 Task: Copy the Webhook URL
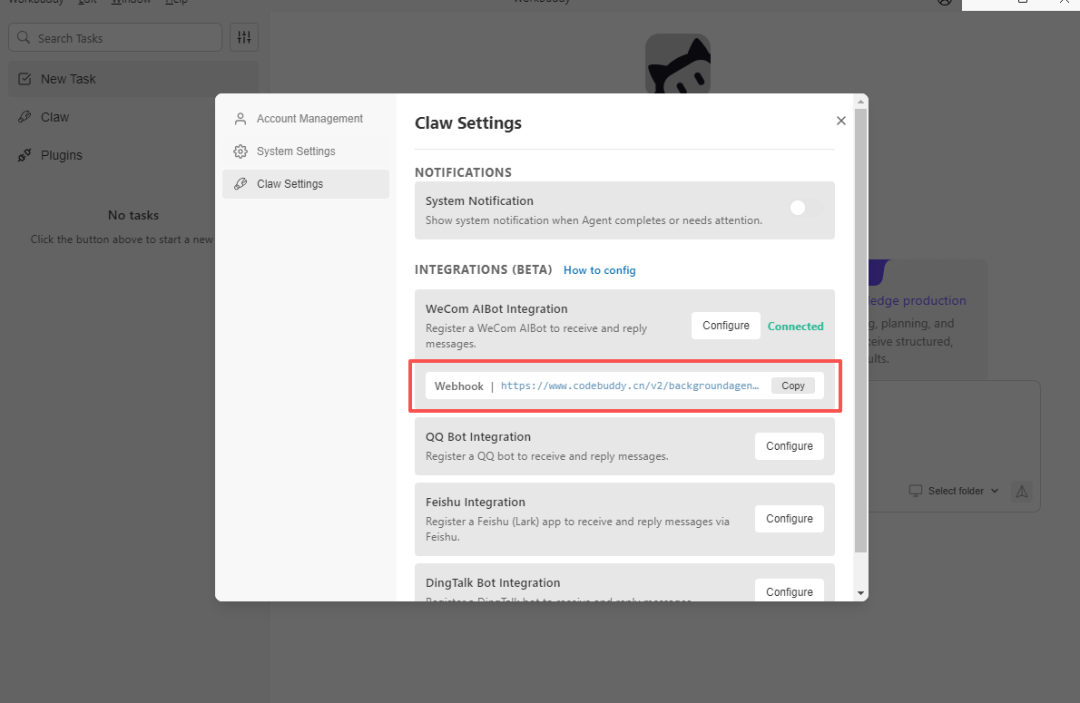click(793, 386)
